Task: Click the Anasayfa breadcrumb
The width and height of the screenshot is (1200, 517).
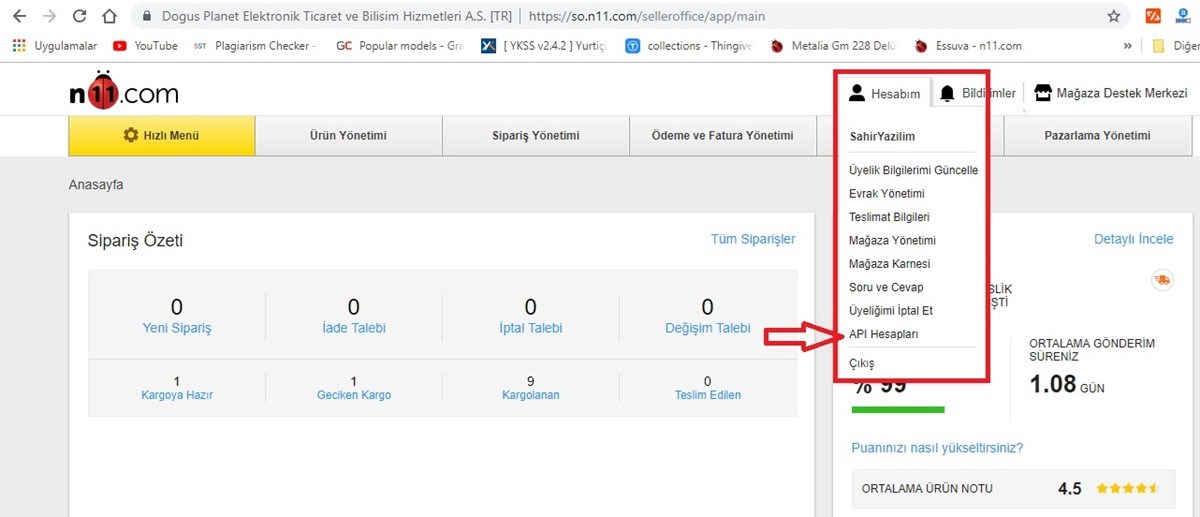Action: tap(96, 185)
